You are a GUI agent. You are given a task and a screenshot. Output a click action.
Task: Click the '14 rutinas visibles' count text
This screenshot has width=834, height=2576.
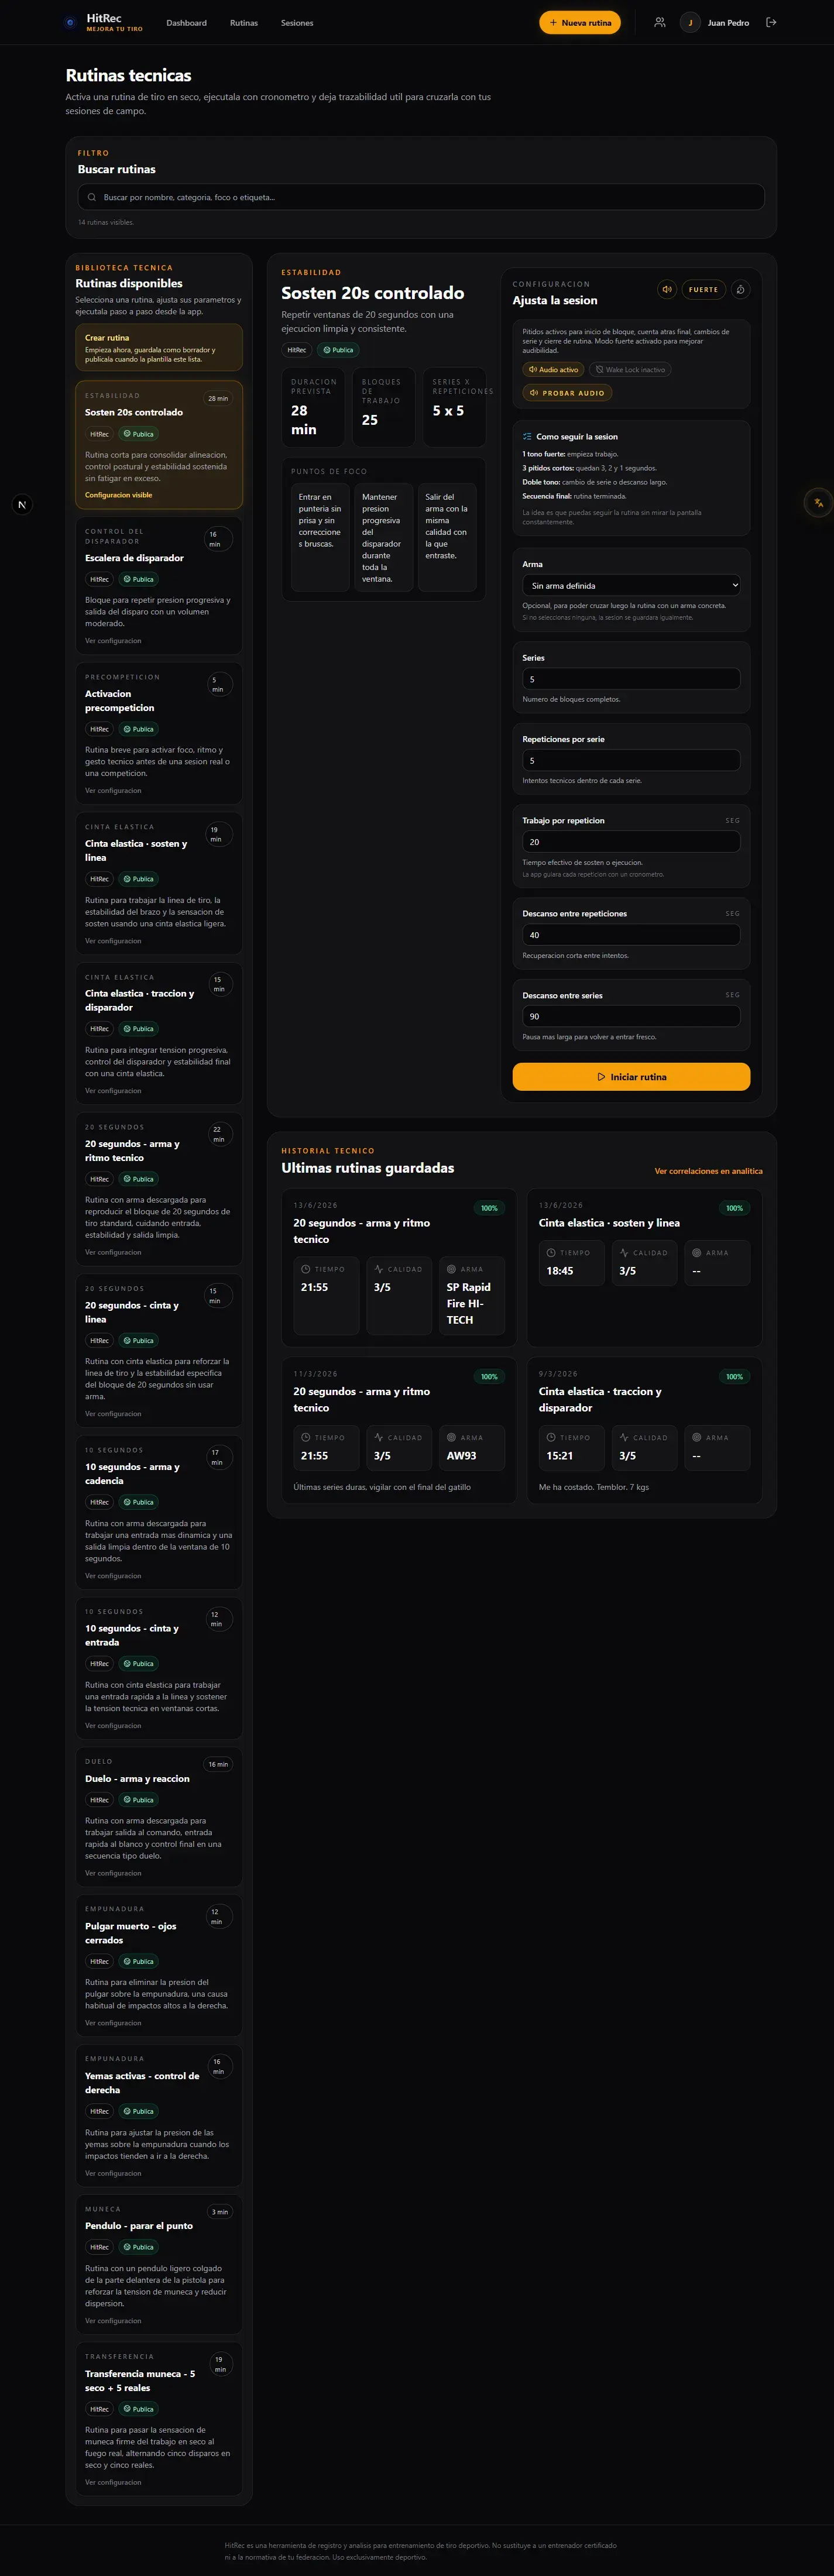click(106, 222)
